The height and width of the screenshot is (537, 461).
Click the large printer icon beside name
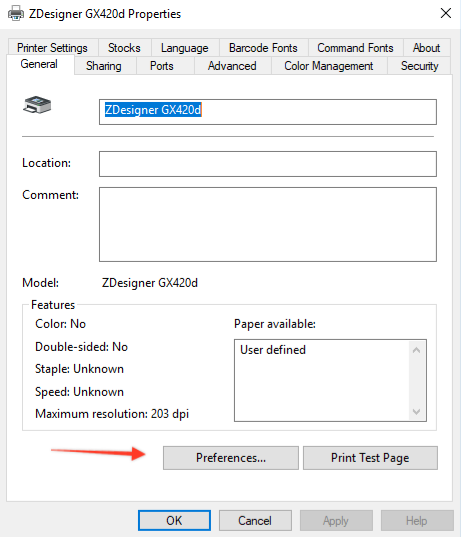(x=37, y=105)
